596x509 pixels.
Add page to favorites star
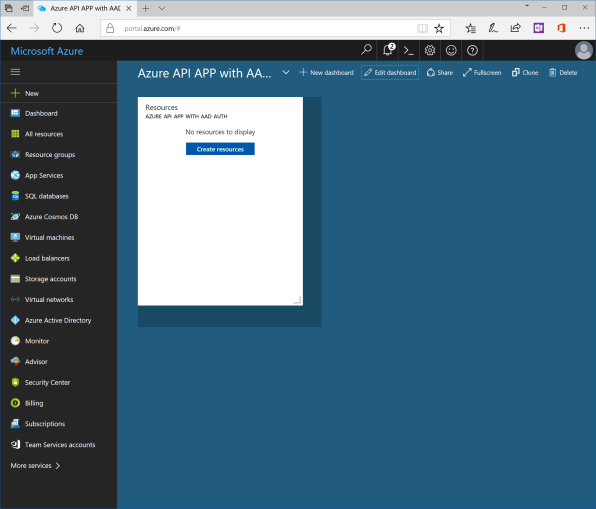tap(439, 28)
